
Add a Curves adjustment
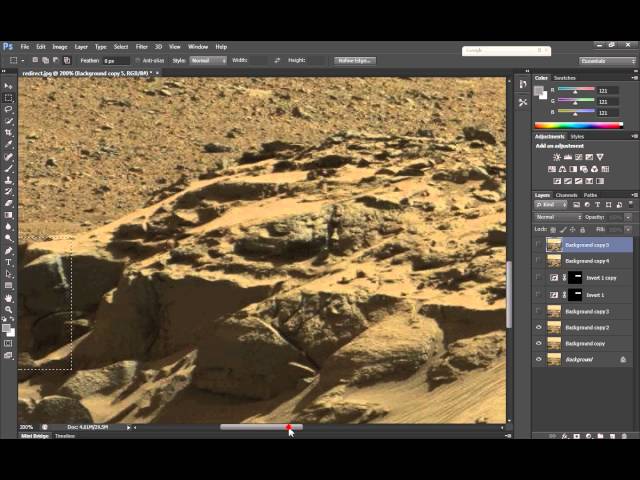pos(578,157)
